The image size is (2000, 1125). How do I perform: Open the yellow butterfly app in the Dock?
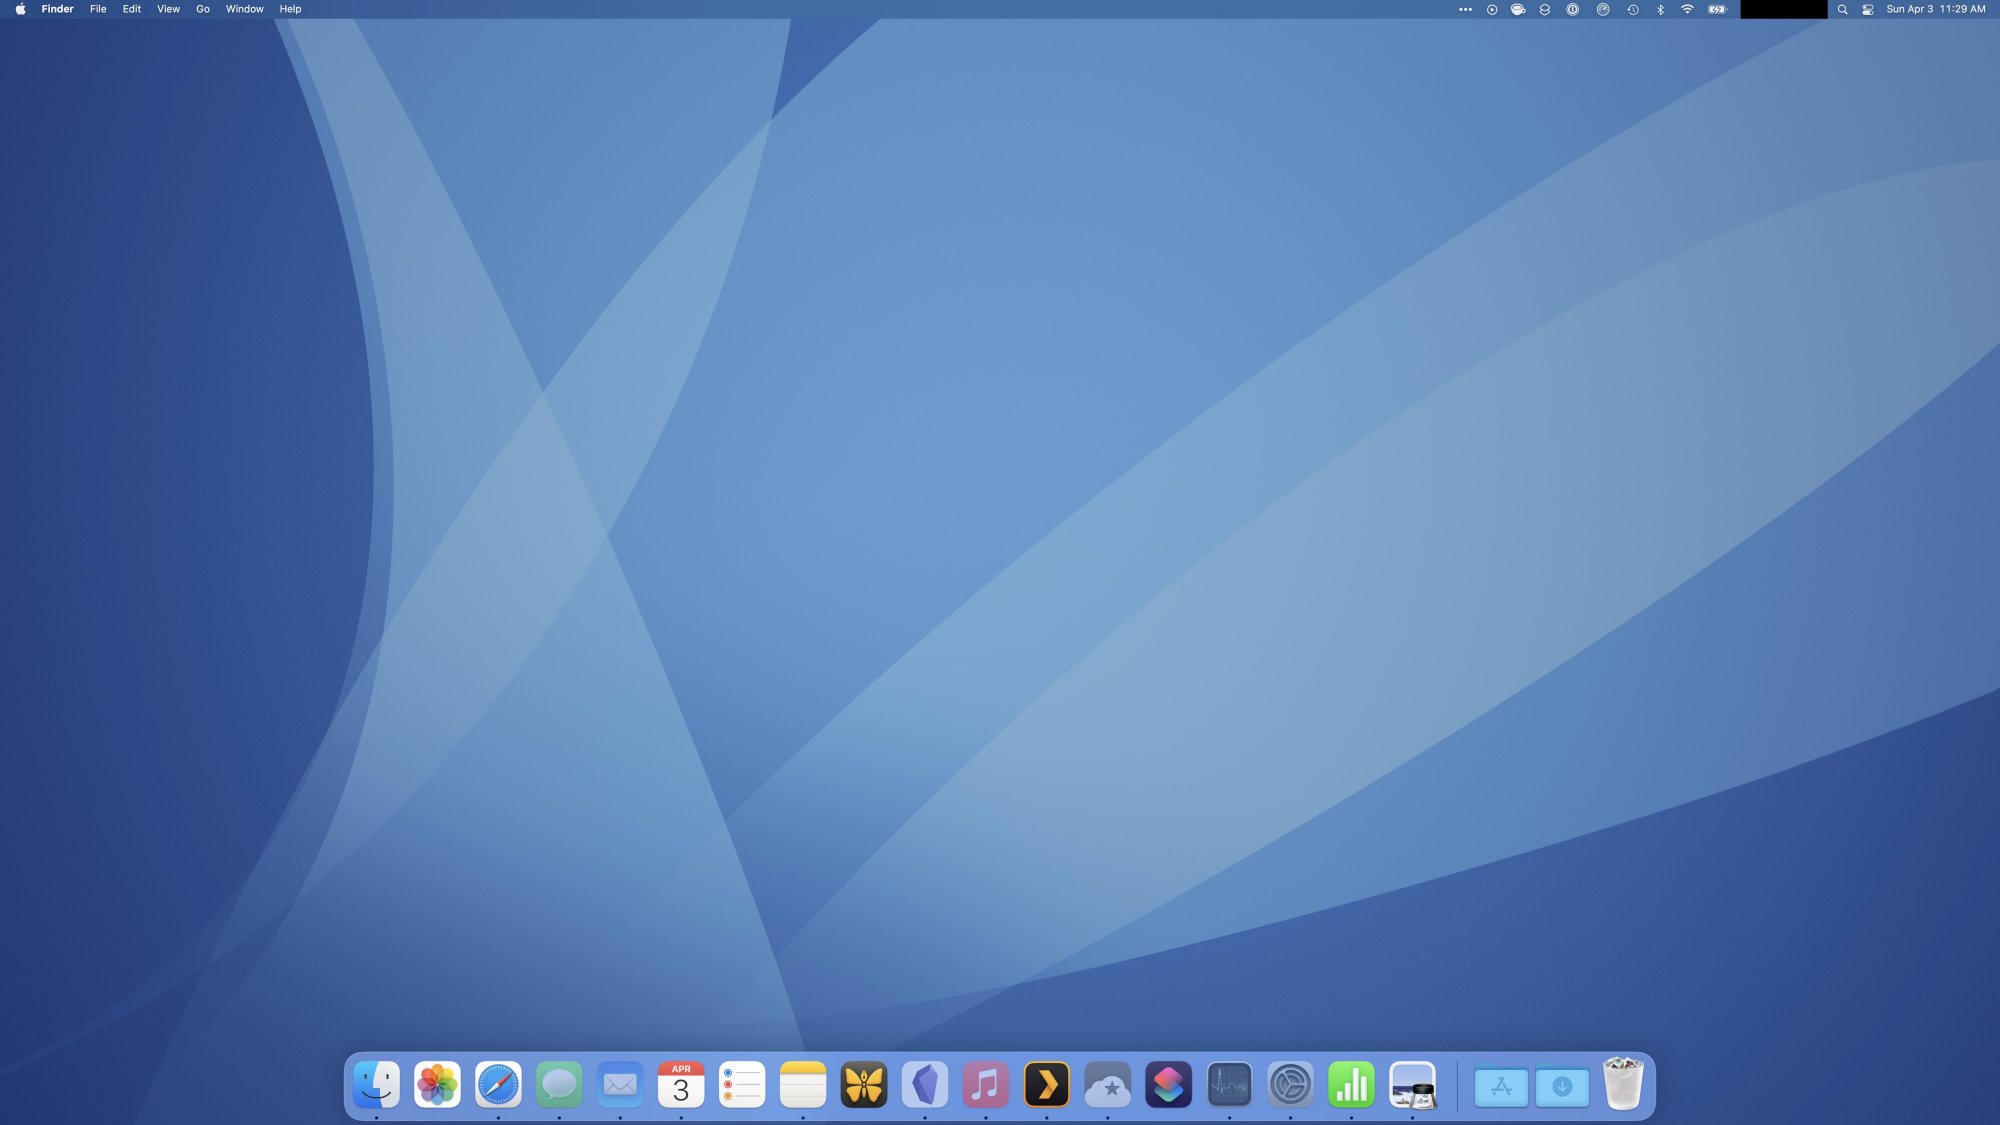[864, 1085]
